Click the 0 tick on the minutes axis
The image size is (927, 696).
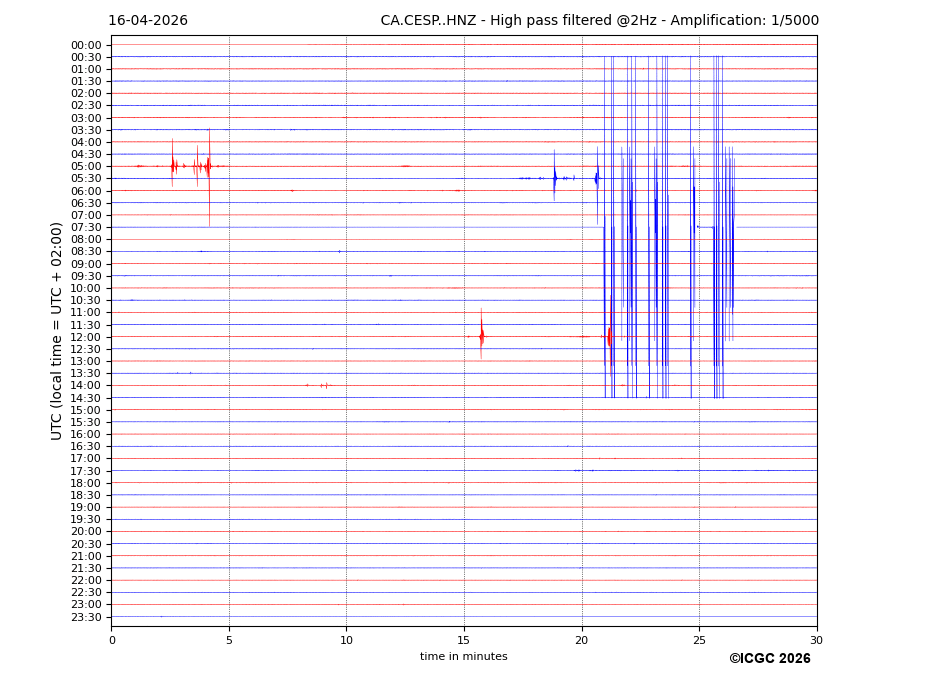pos(112,640)
